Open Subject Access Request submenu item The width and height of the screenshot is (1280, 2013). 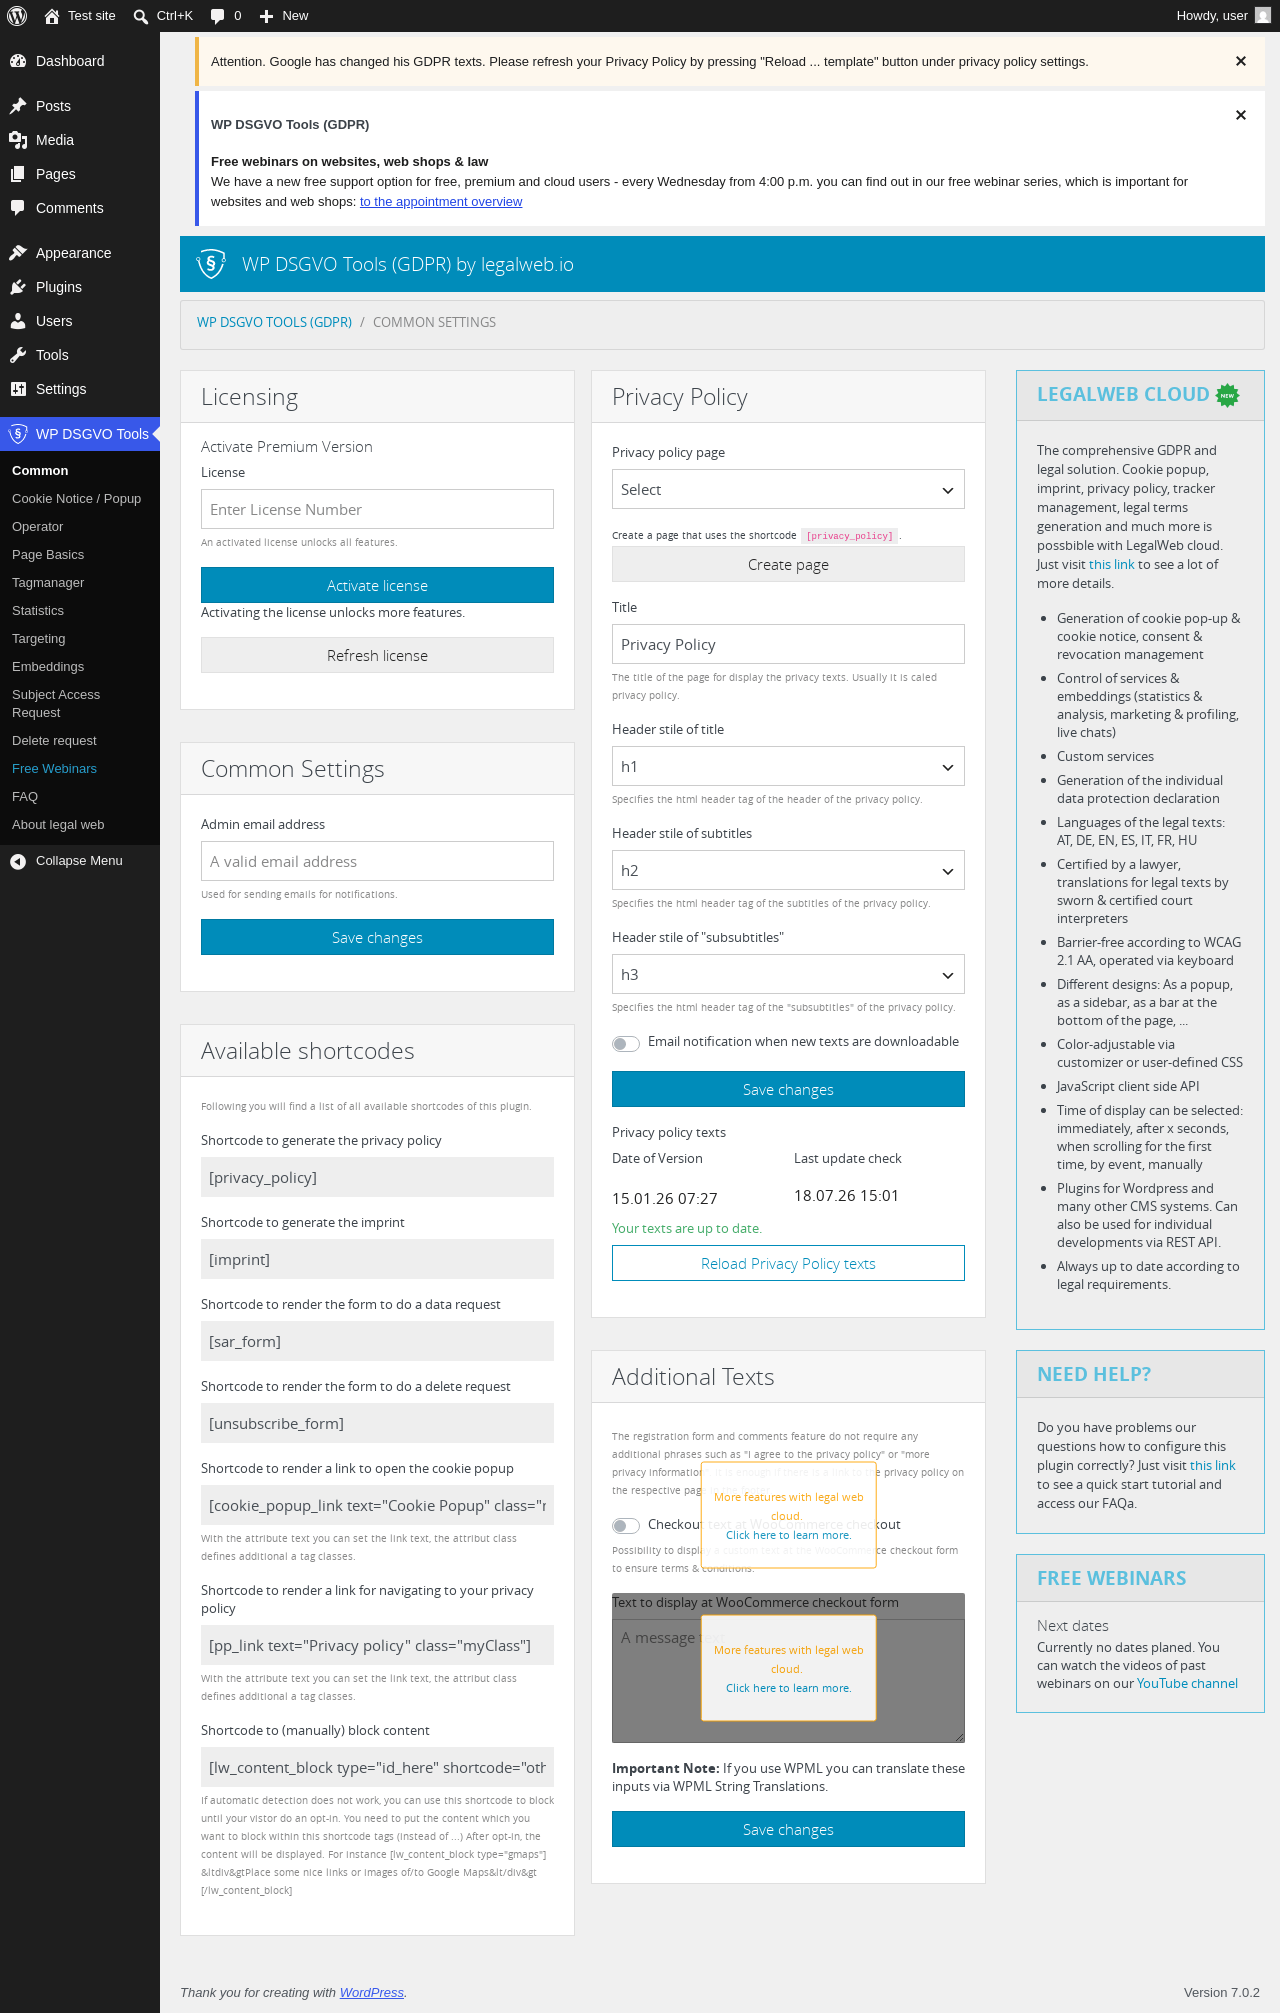coord(56,703)
